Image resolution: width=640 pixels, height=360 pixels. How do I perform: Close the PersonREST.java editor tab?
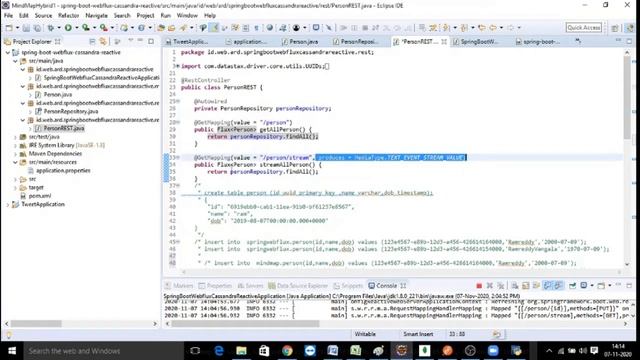point(444,42)
